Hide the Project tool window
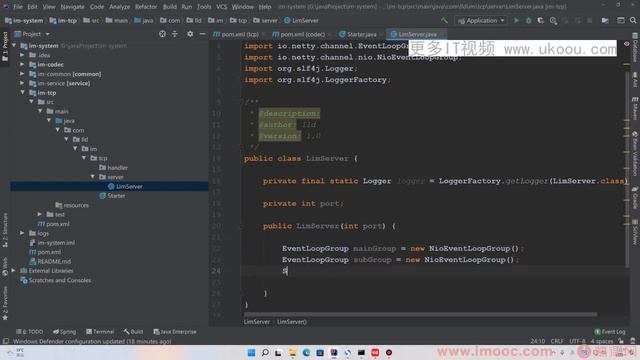640x360 pixels. coord(202,34)
